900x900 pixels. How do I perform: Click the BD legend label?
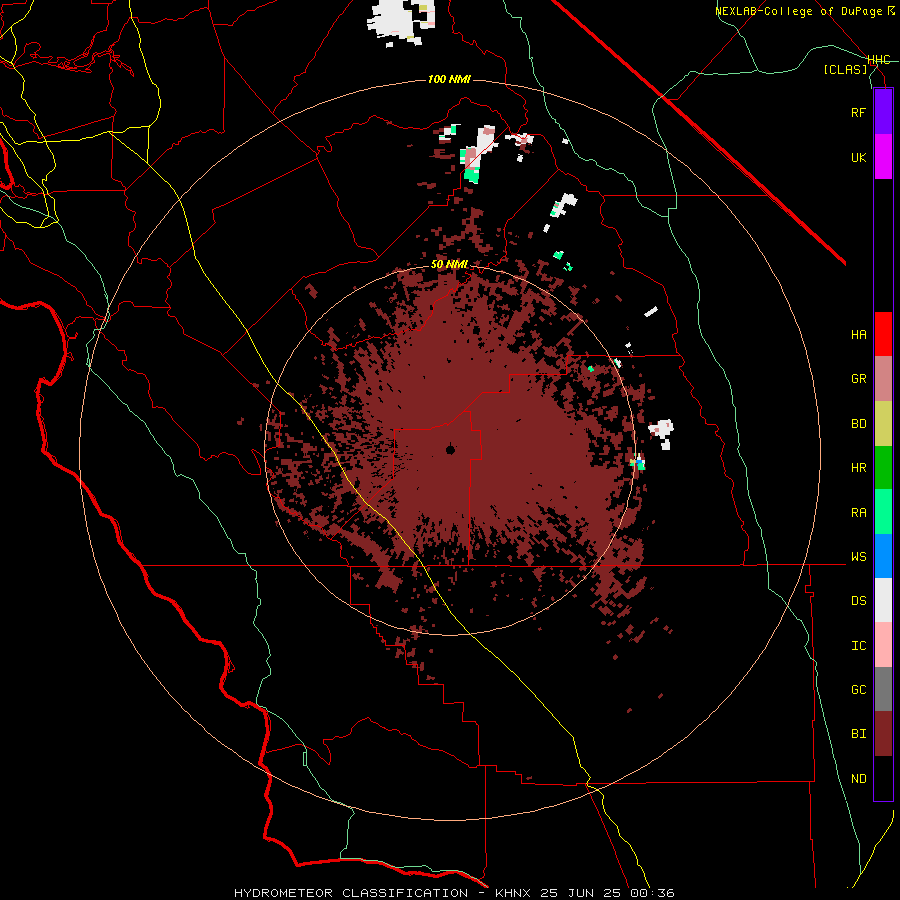[x=858, y=424]
